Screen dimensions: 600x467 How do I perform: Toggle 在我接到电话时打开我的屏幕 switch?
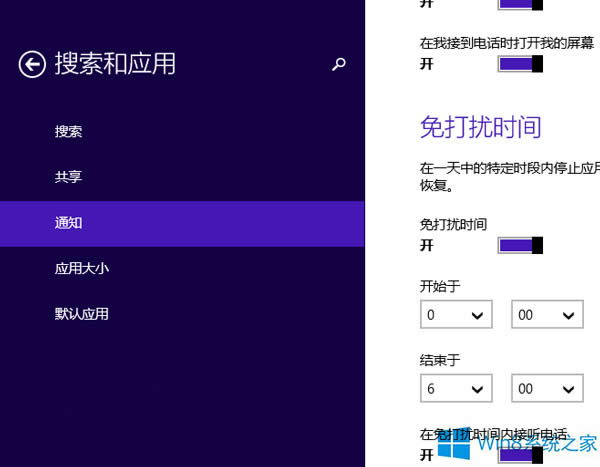click(x=520, y=64)
